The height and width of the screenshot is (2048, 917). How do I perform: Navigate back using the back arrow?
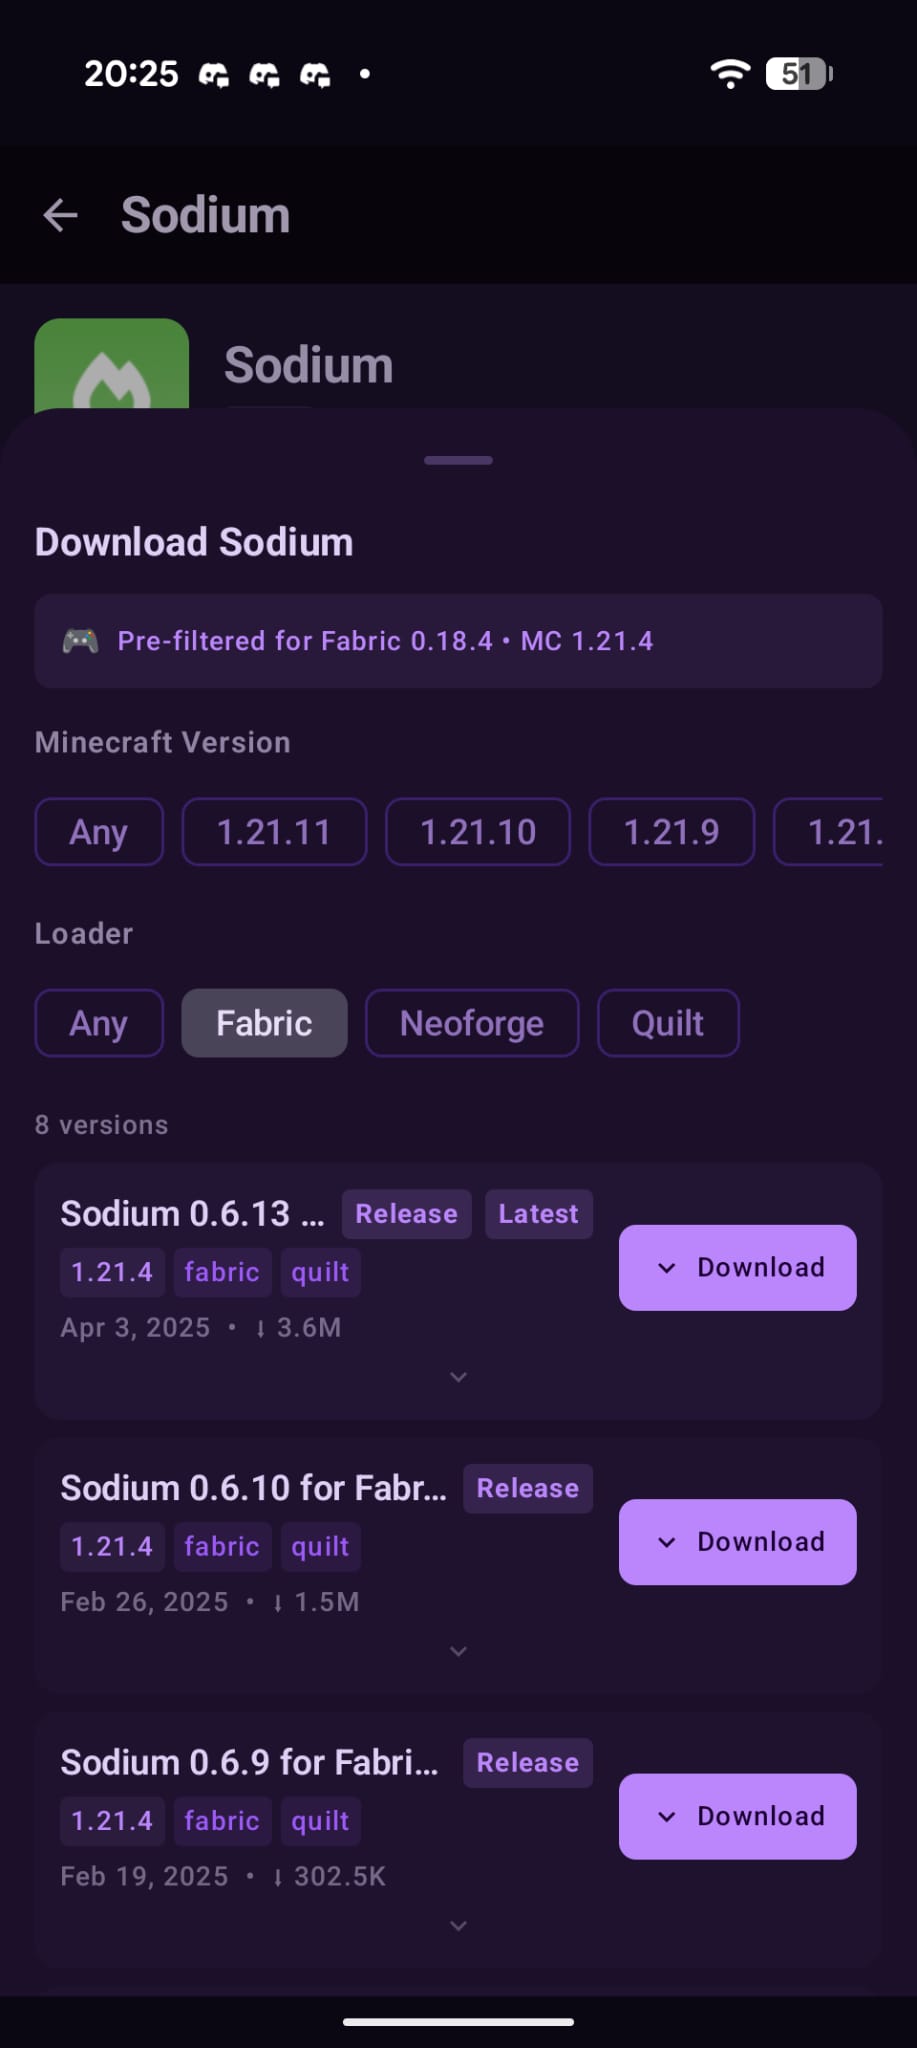(61, 215)
